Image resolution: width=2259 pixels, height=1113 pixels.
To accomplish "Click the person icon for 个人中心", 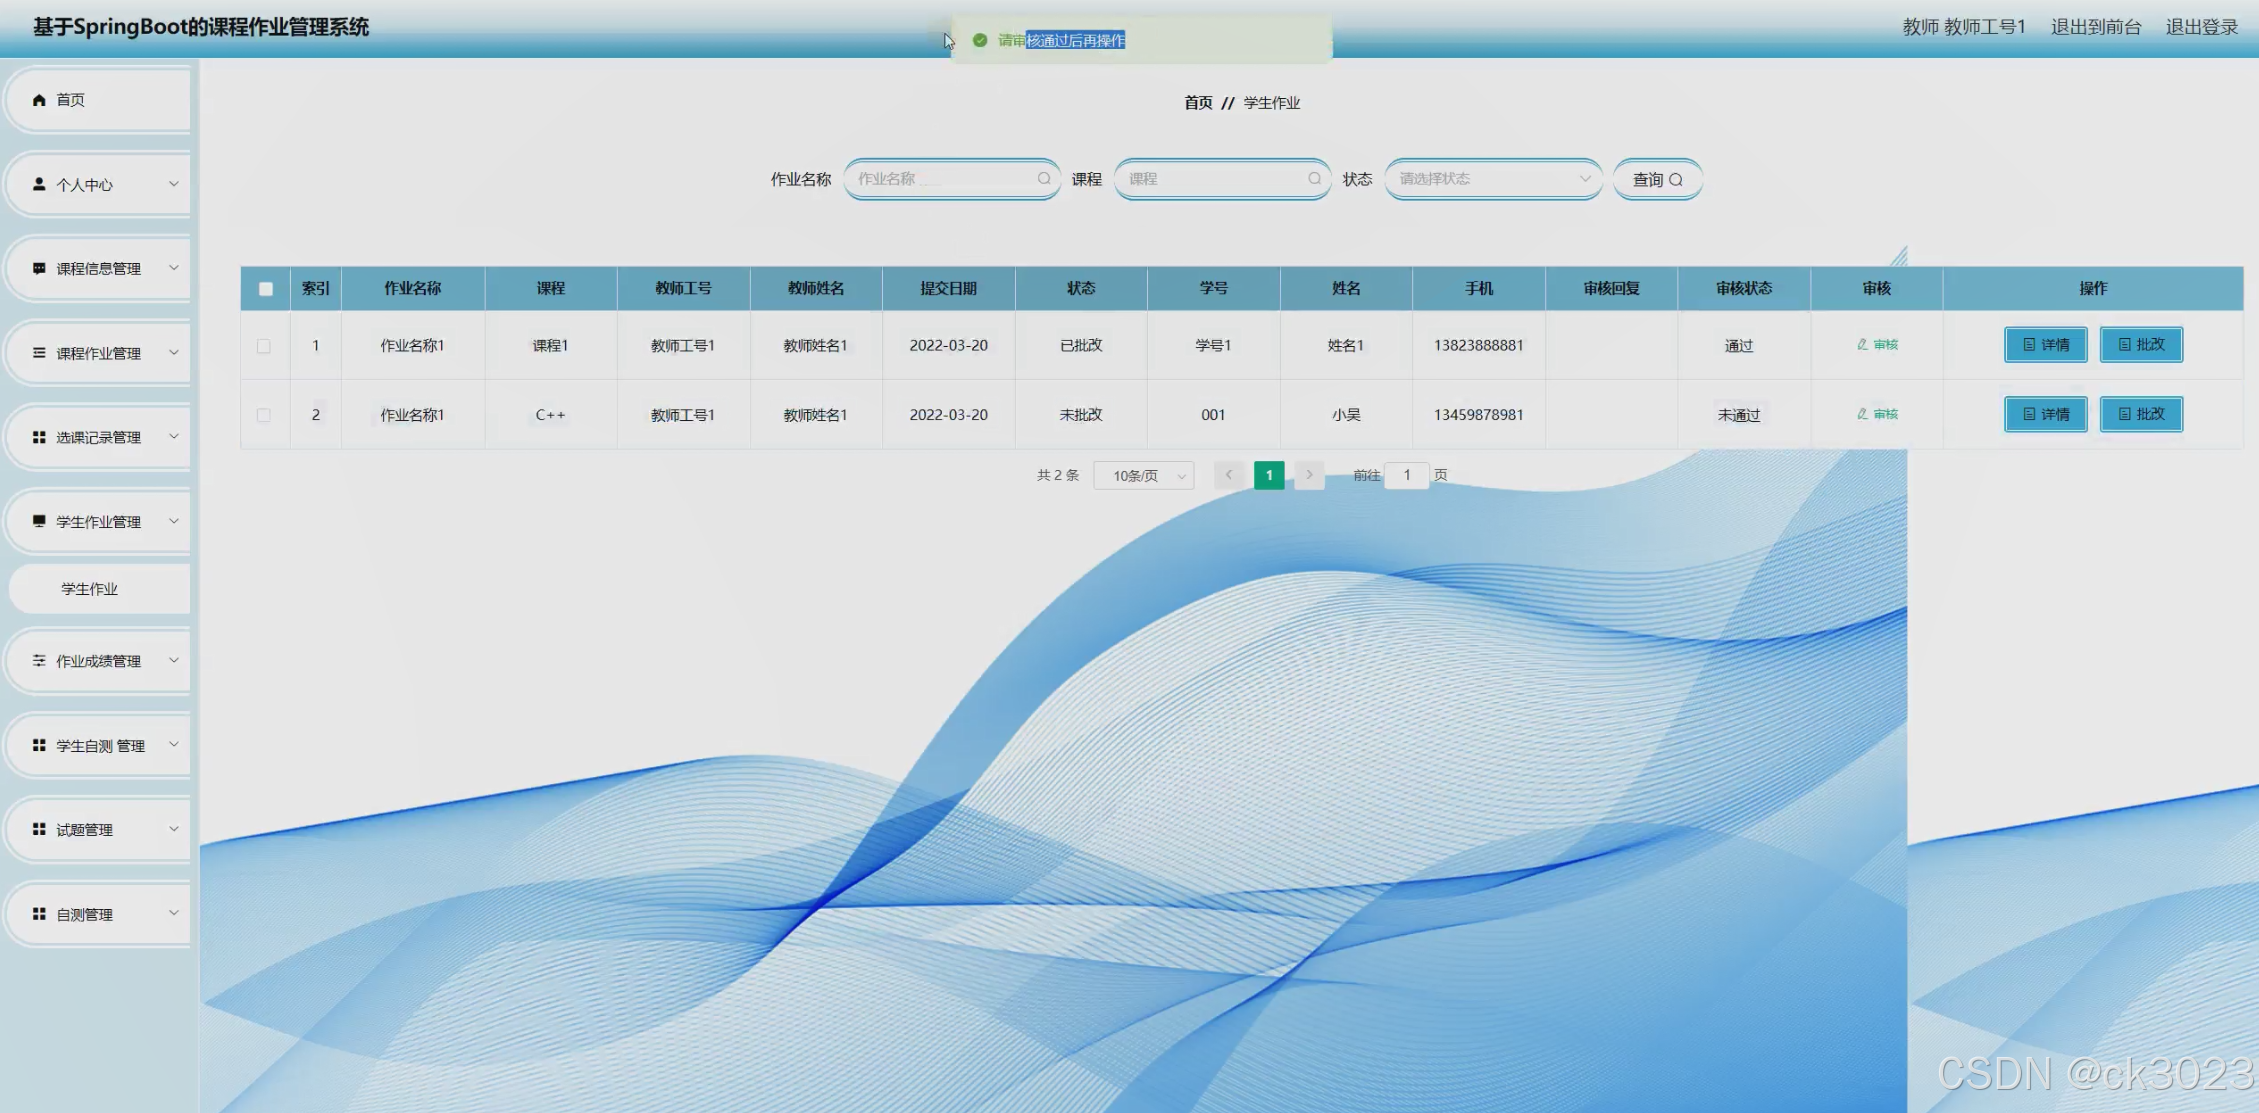I will tap(39, 184).
